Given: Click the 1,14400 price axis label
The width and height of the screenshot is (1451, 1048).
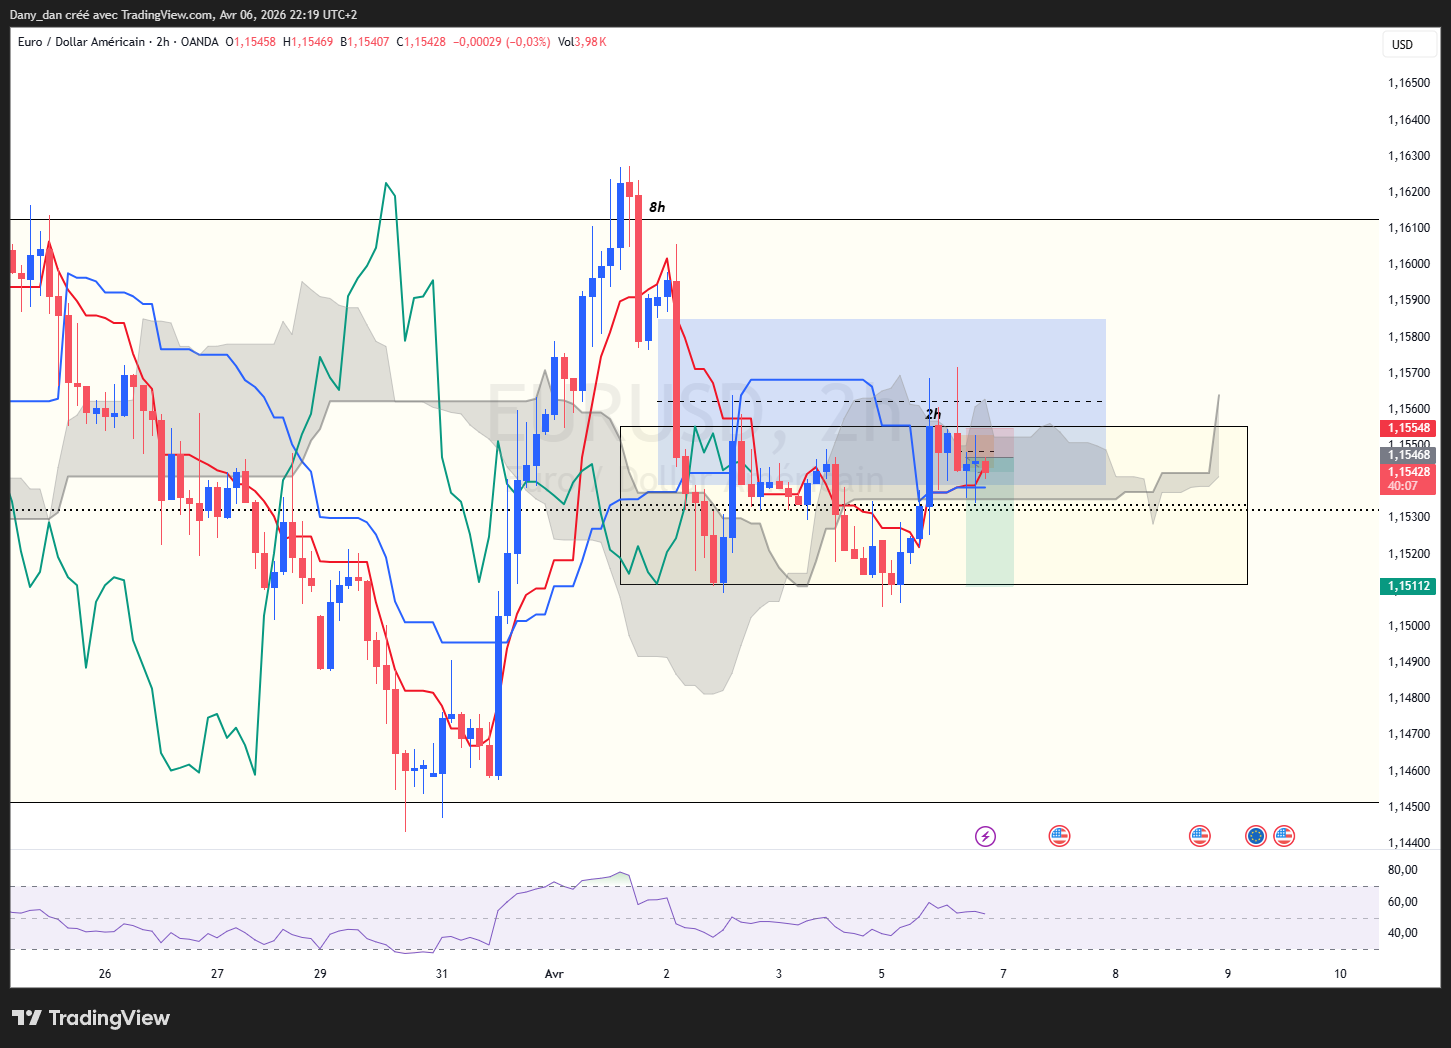Looking at the screenshot, I should click(x=1409, y=843).
